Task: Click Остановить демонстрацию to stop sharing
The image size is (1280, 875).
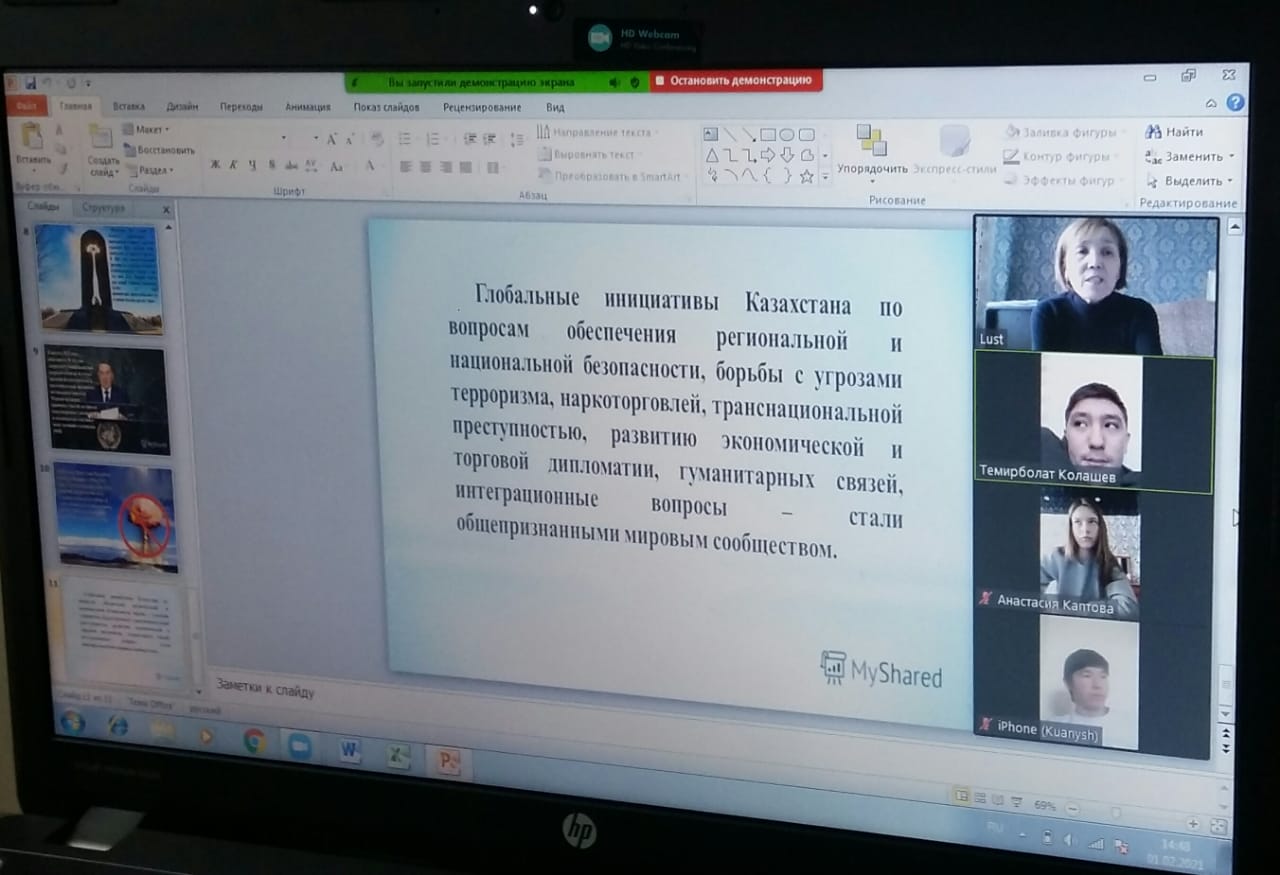Action: pos(737,81)
